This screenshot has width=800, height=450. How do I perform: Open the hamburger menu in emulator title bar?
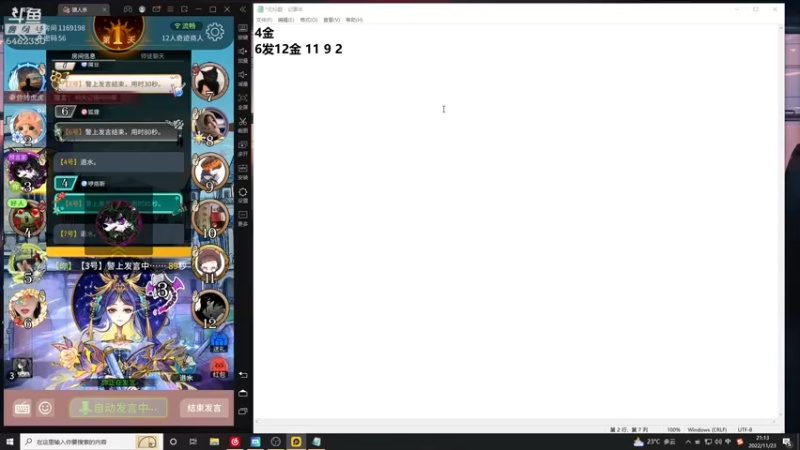[x=170, y=9]
